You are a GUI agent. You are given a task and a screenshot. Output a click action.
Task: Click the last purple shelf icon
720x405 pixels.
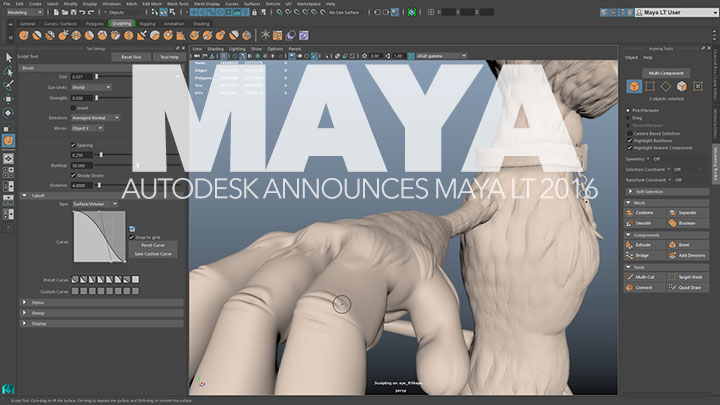[x=304, y=35]
